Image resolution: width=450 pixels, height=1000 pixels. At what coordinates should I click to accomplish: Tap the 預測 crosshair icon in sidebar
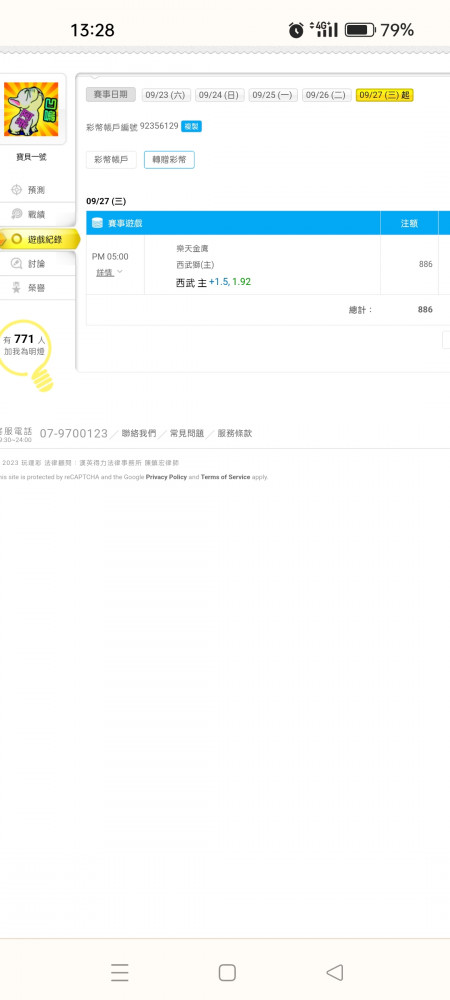coord(17,190)
